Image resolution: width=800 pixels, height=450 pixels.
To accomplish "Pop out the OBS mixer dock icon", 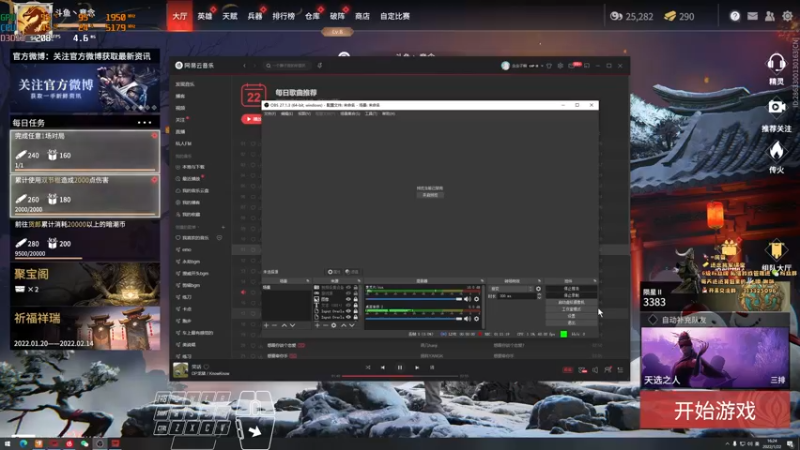I will pyautogui.click(x=482, y=281).
